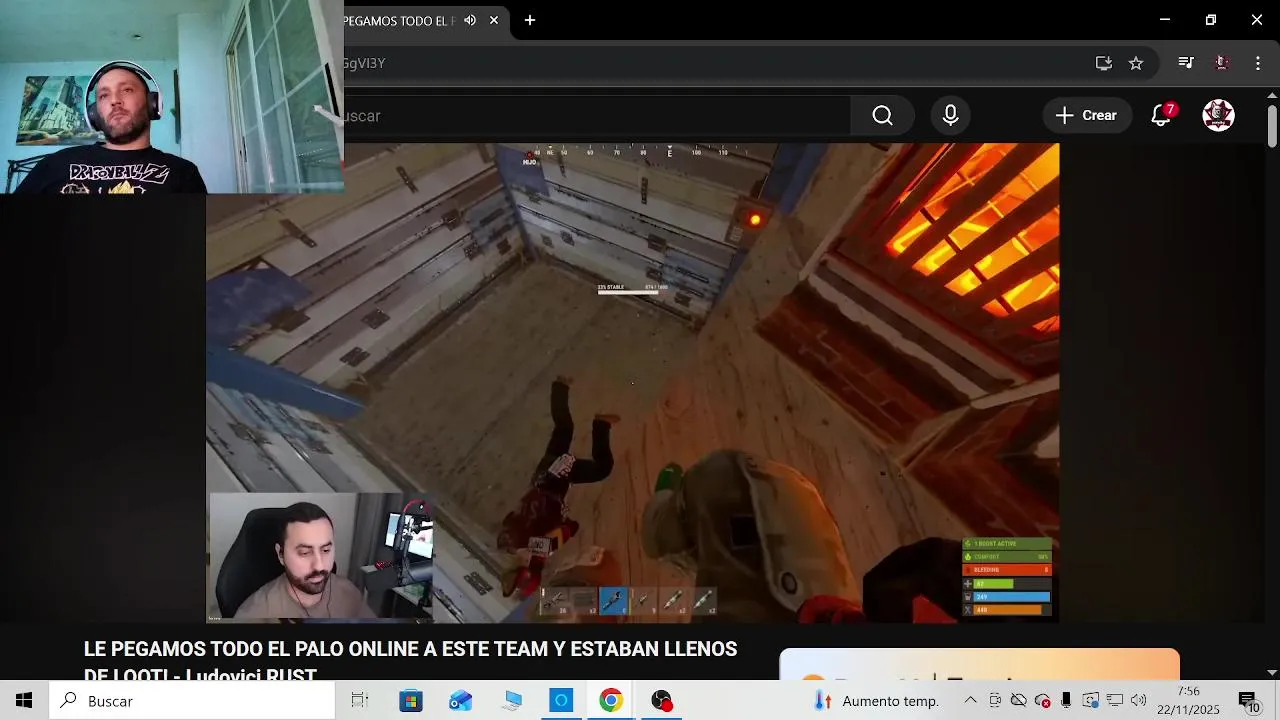The width and height of the screenshot is (1280, 720).
Task: Switch to Google Chrome in the taskbar
Action: 611,701
